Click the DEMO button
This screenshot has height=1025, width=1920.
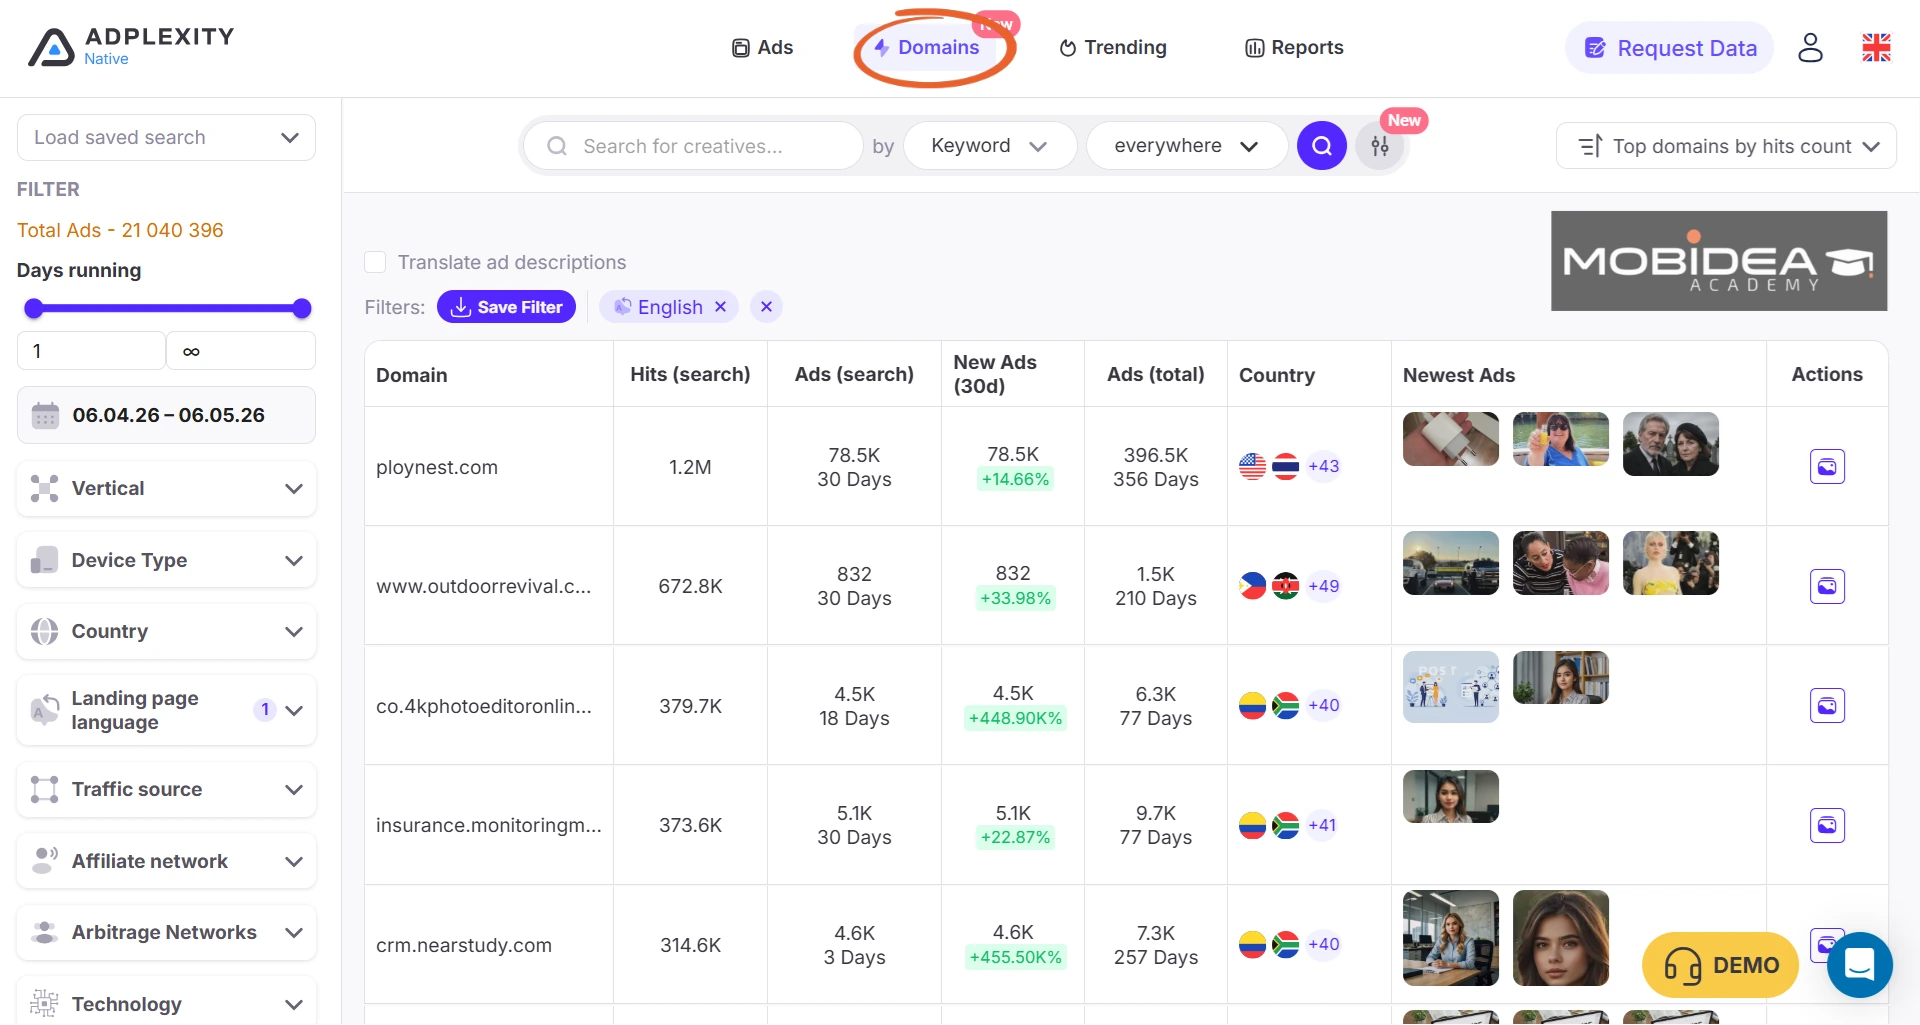1721,965
